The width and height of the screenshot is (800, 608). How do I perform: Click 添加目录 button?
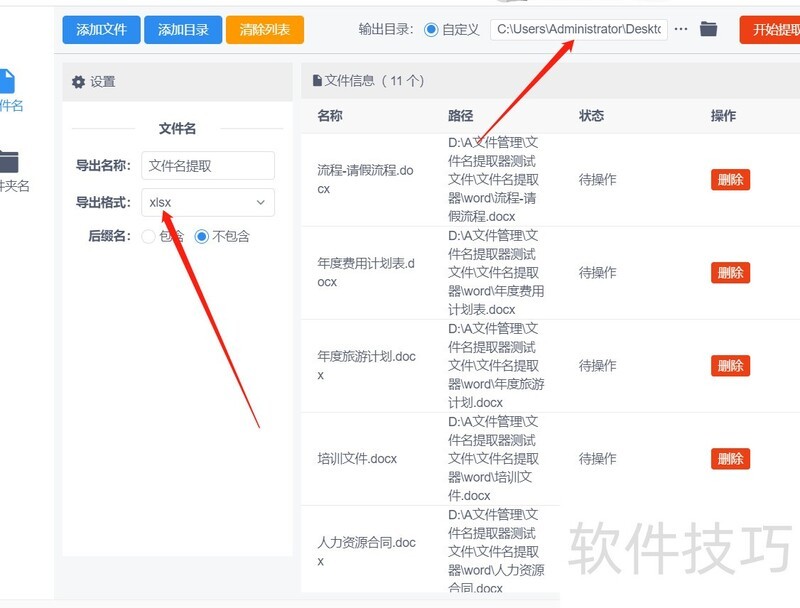(x=183, y=30)
